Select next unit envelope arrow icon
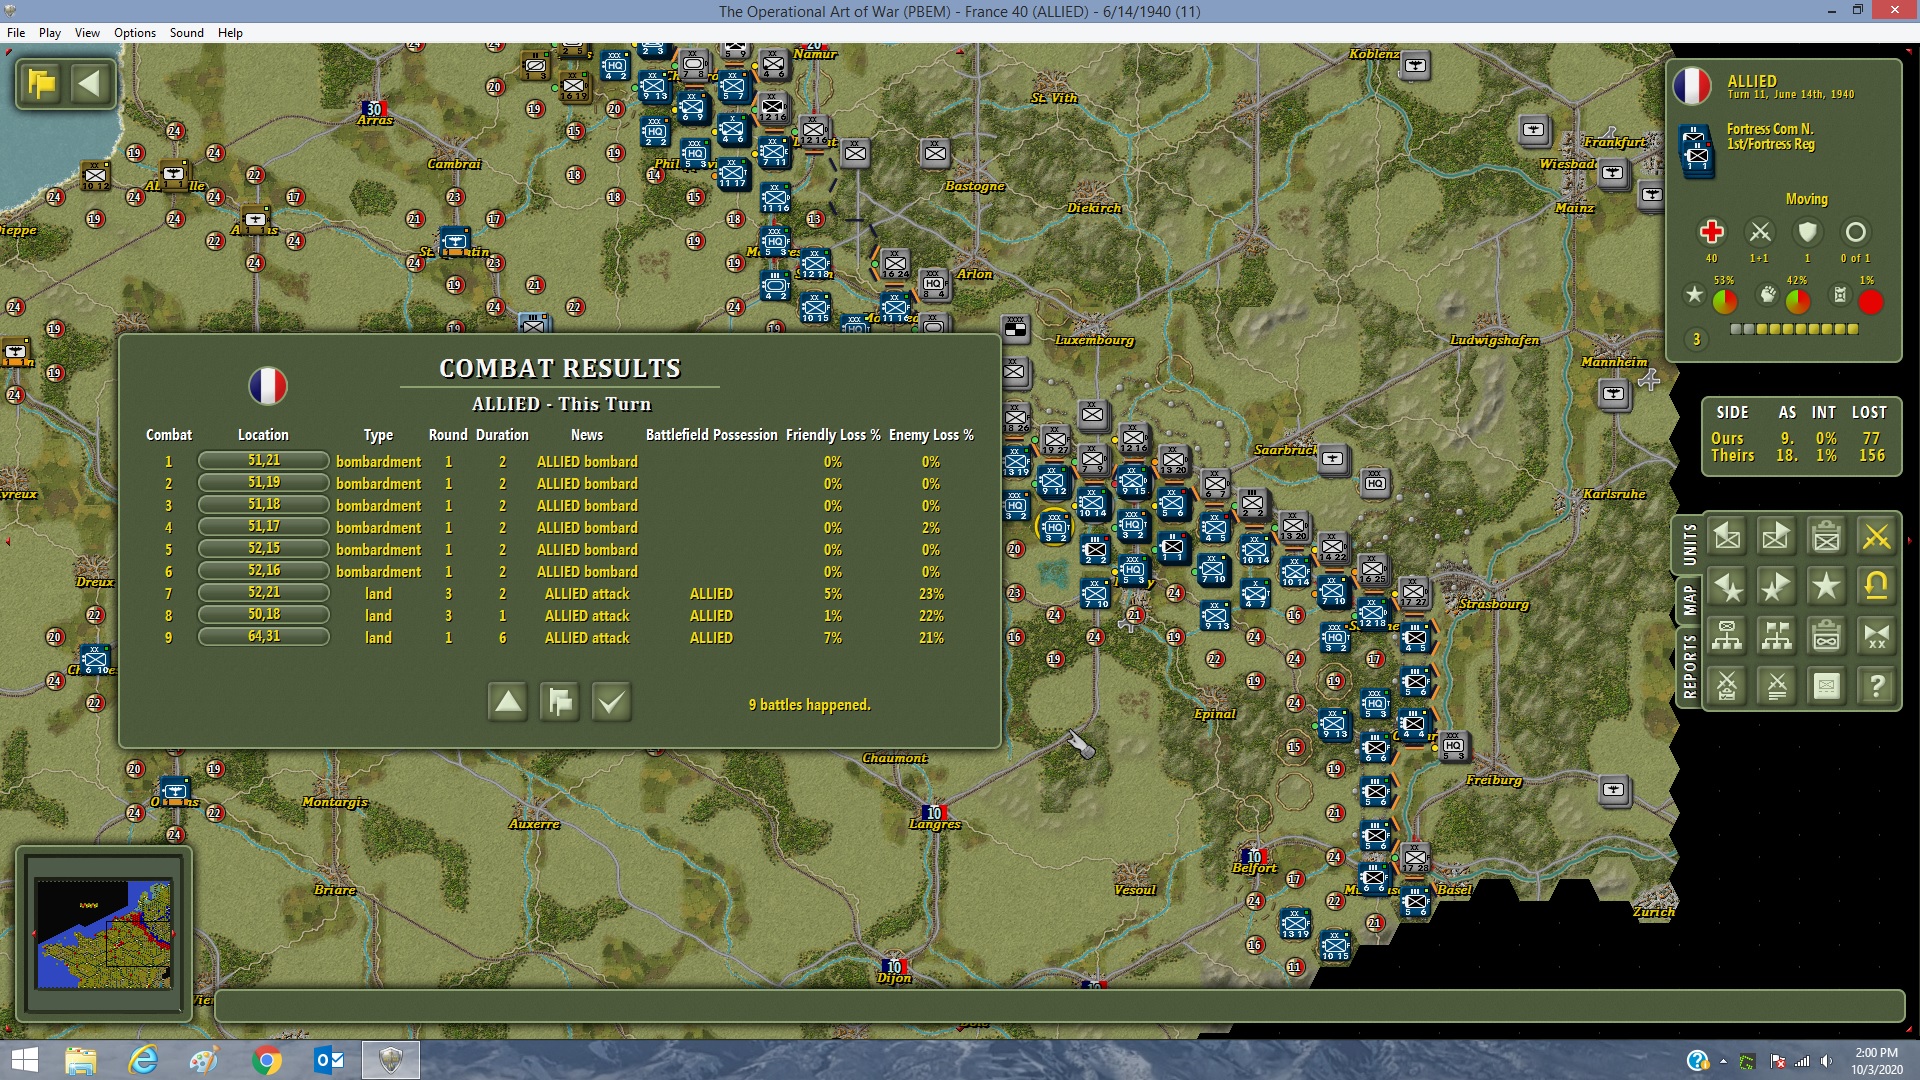The image size is (1920, 1080). [1776, 537]
